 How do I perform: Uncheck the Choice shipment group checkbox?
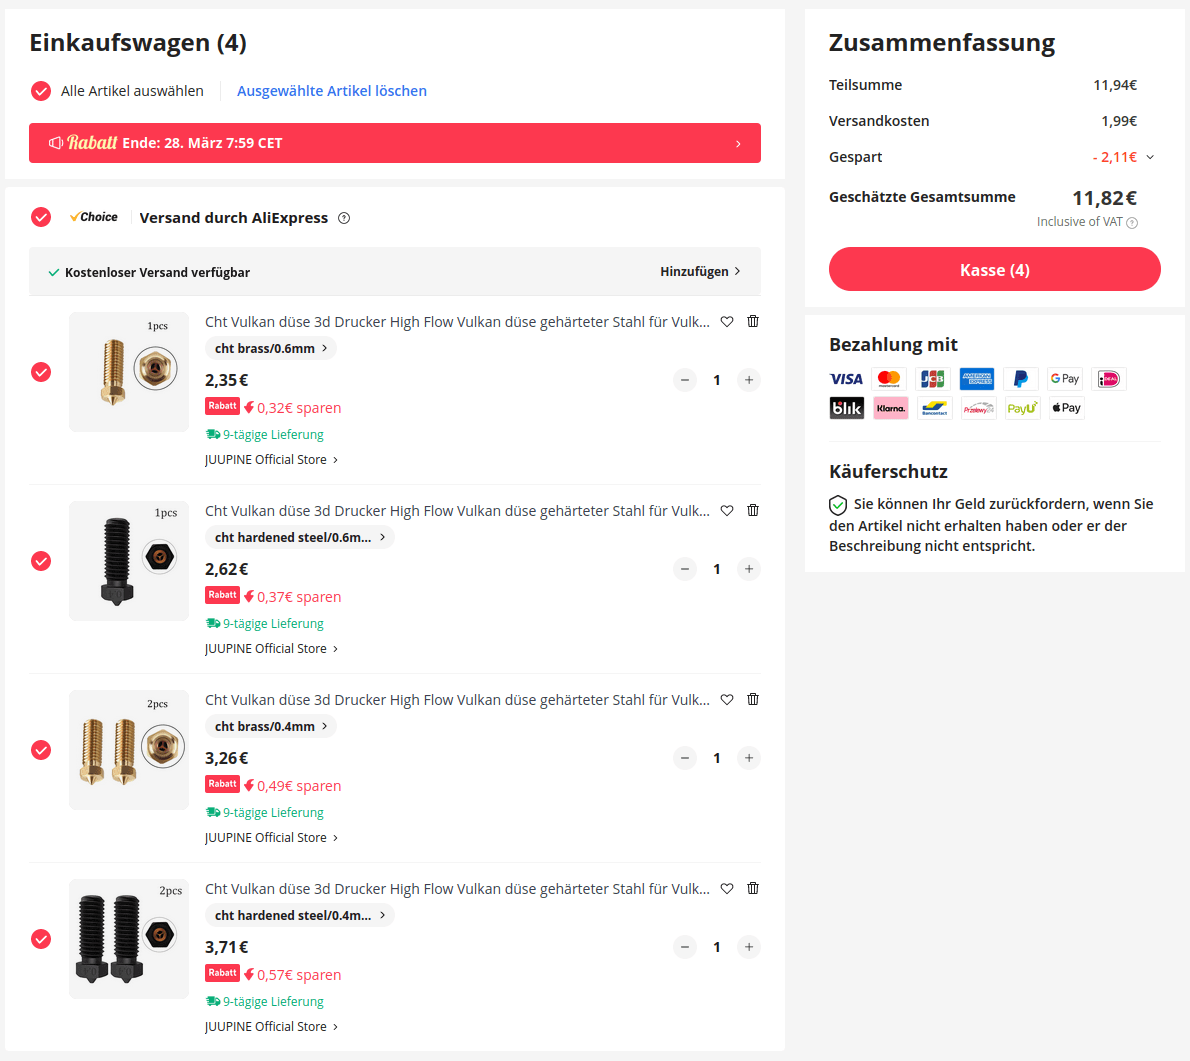tap(41, 217)
